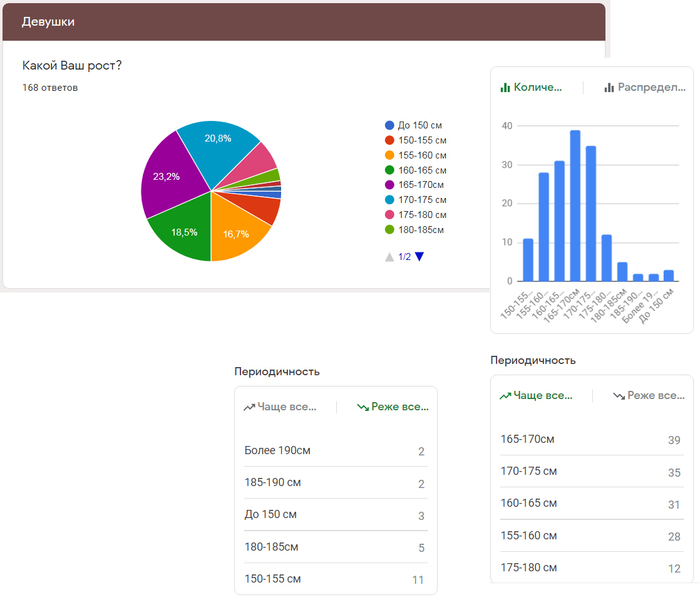Select 'Чаще все...' tab in left Периодичность panel
Viewport: 700px width, 607px height.
point(280,407)
